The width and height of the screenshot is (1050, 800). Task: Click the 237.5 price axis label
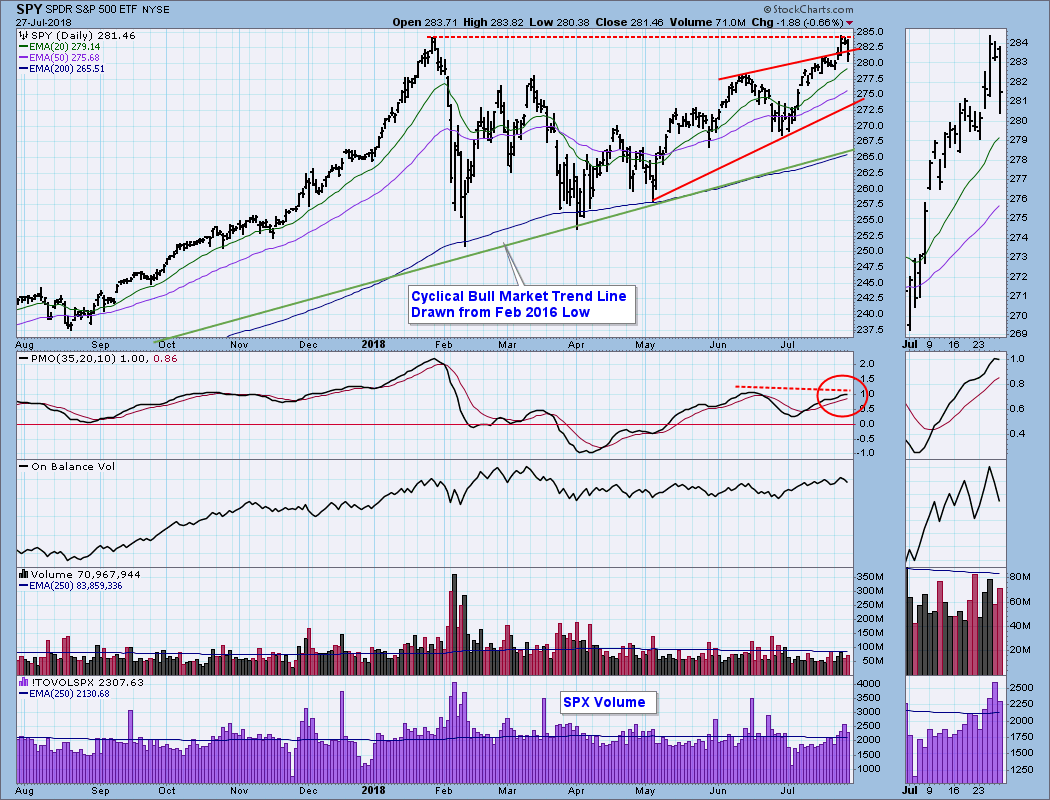click(870, 329)
